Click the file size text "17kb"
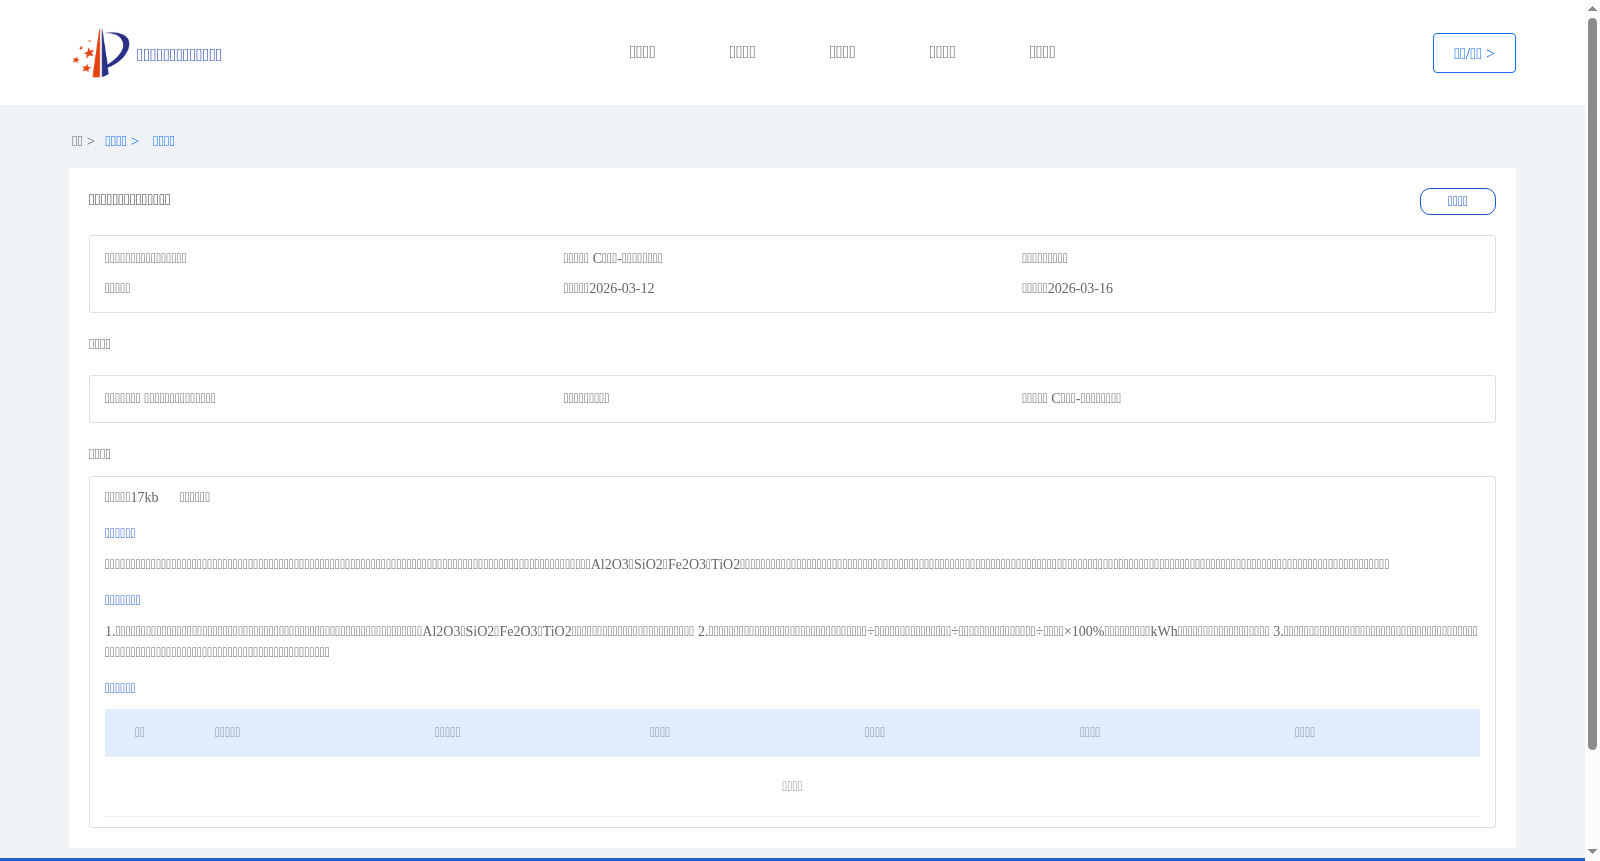The width and height of the screenshot is (1600, 861). (144, 497)
